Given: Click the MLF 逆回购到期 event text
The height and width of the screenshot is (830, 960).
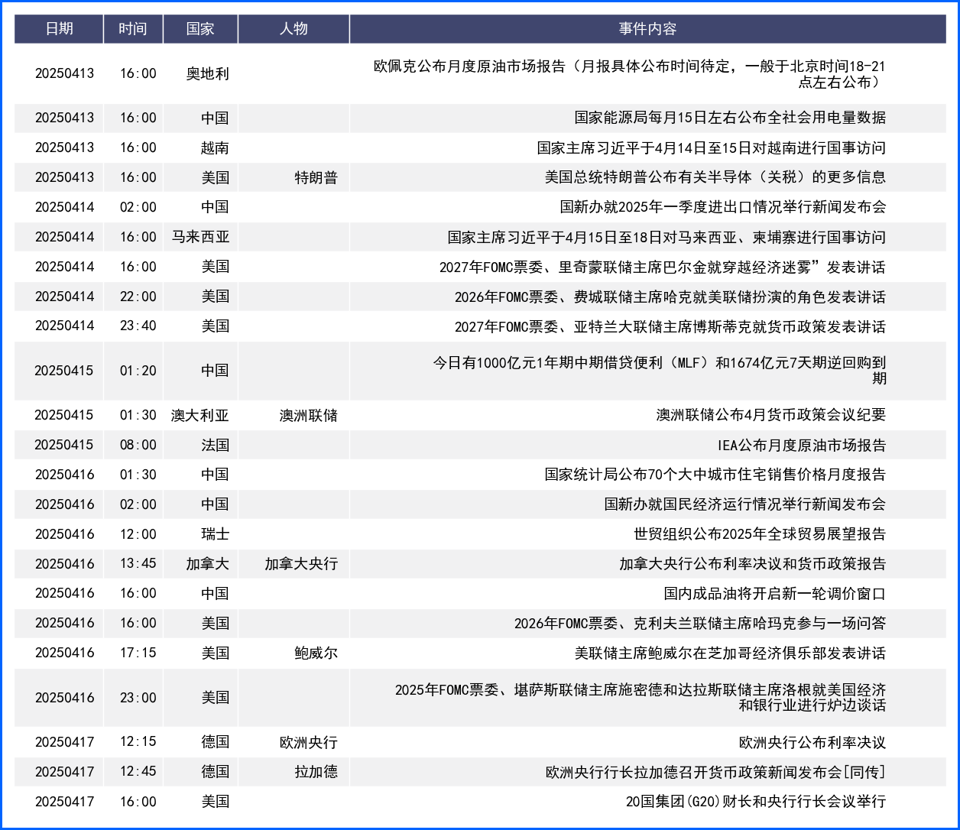Looking at the screenshot, I should (659, 370).
